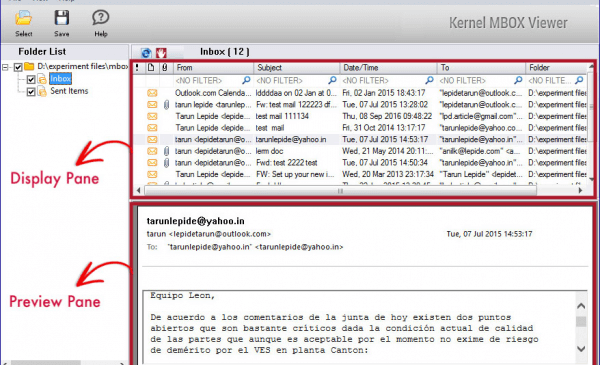
Task: Click the blue refresh icon beside Inbox
Action: [x=146, y=53]
